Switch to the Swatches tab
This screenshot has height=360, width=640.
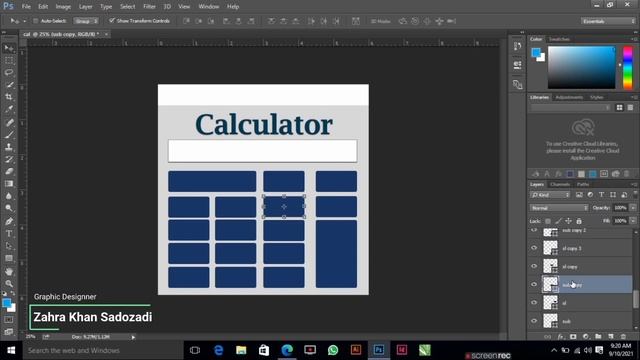[559, 39]
